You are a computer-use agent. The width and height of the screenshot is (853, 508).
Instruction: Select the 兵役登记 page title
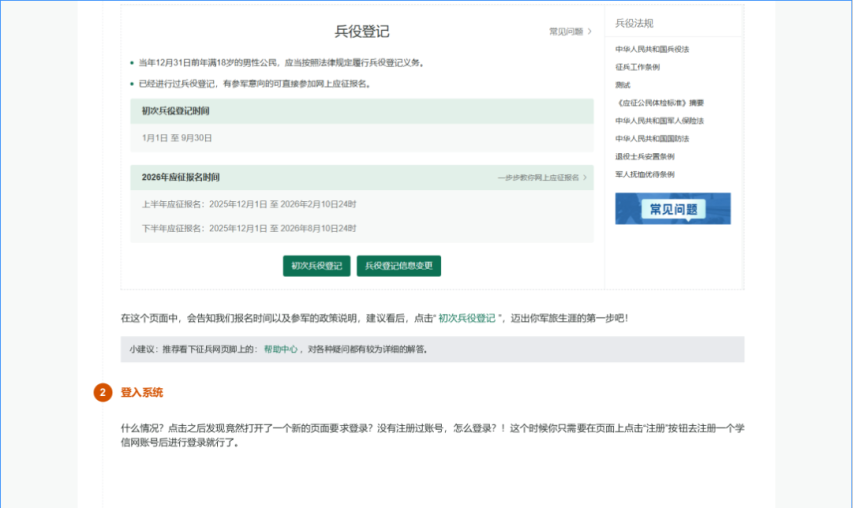click(x=362, y=32)
